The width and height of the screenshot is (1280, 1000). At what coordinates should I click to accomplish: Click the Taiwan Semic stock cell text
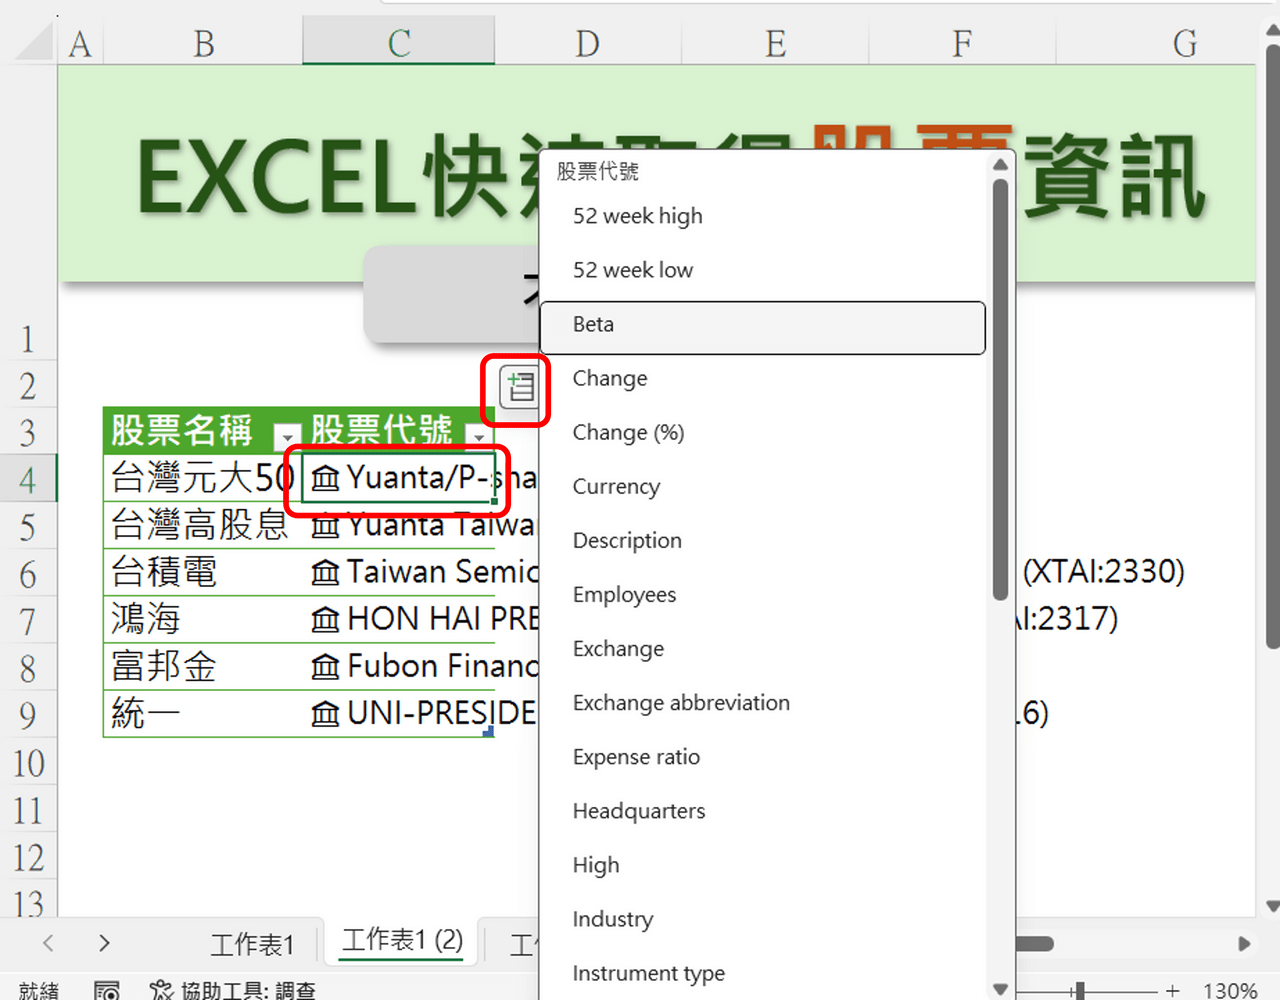443,572
